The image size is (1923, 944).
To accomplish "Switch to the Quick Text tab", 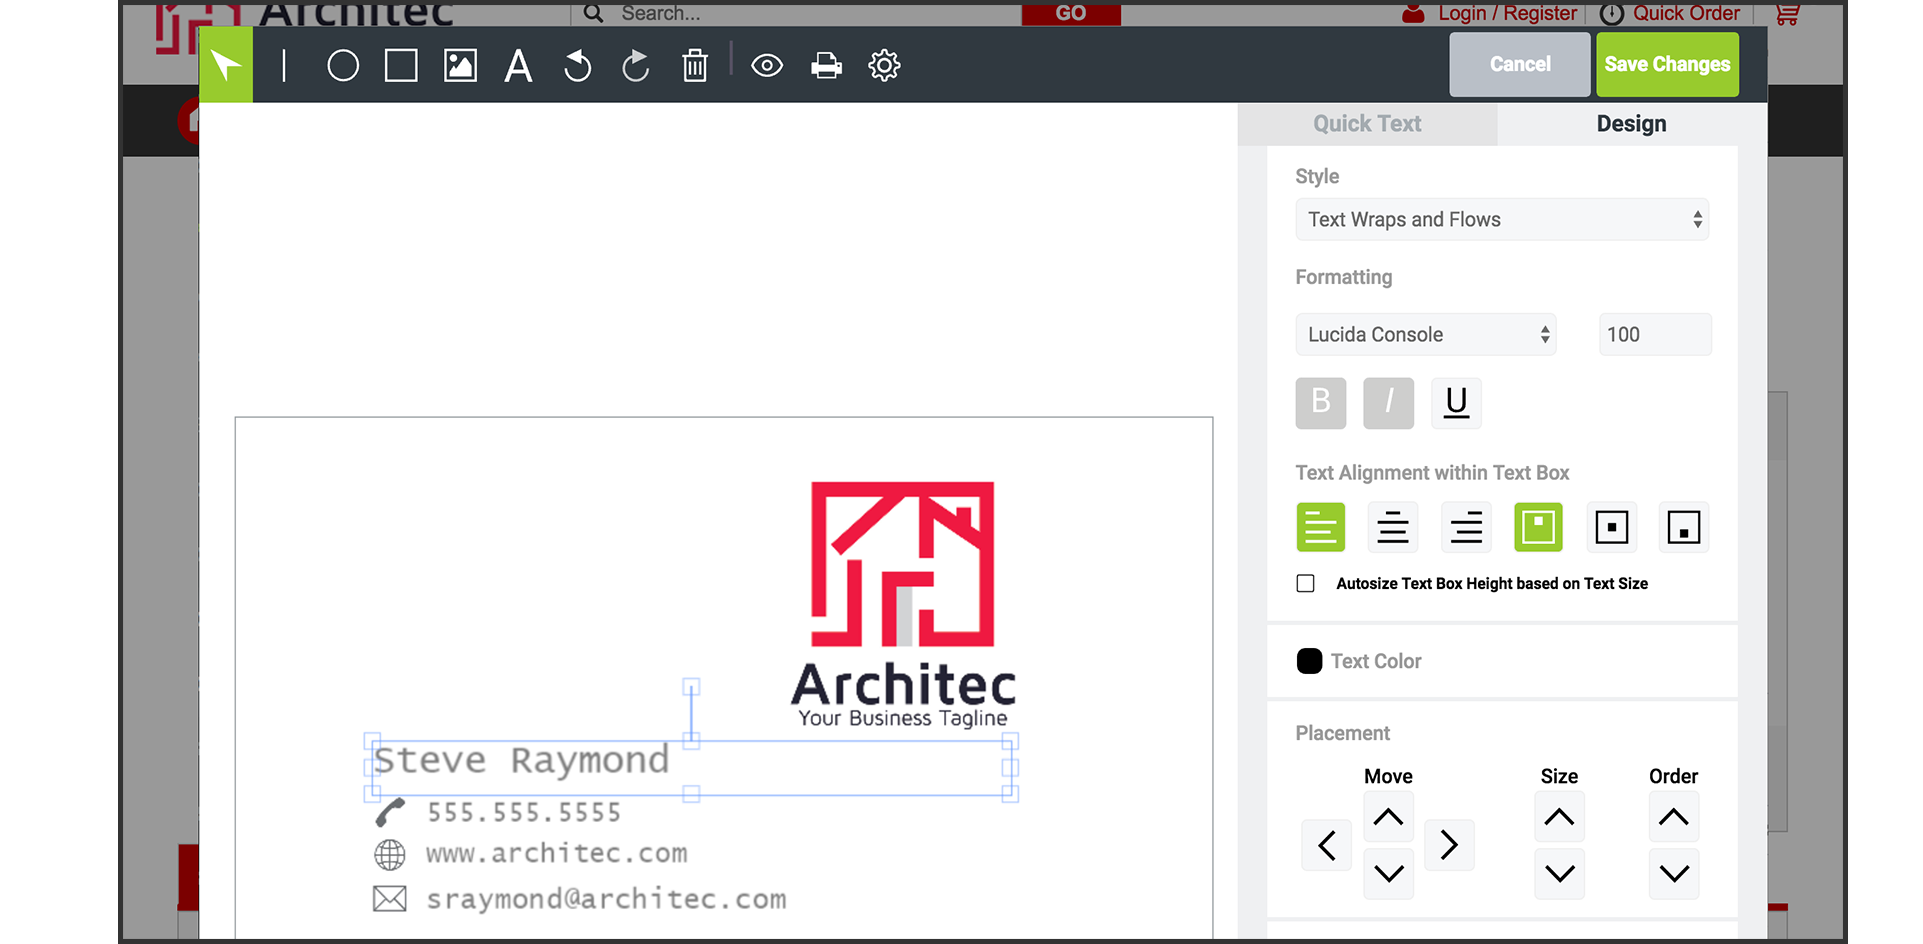I will 1366,124.
